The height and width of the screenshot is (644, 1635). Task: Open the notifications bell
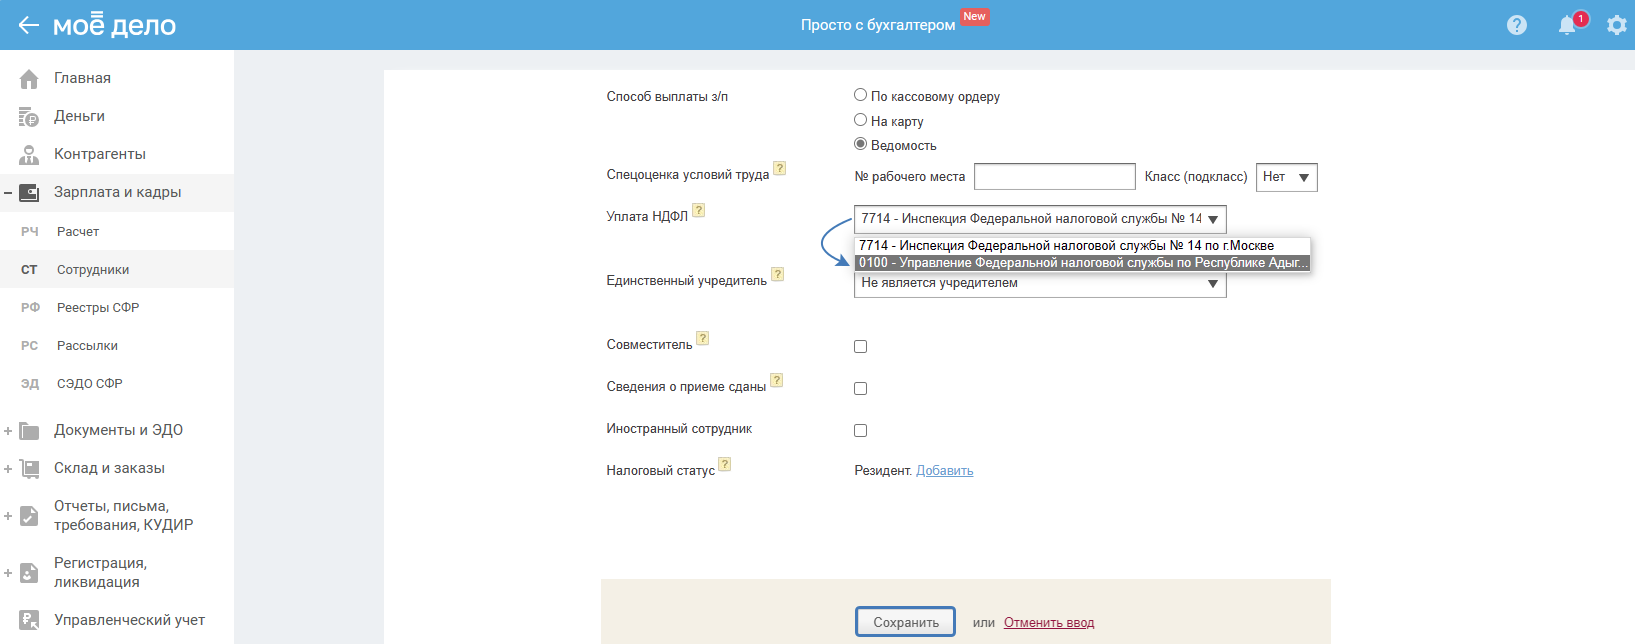(1567, 25)
